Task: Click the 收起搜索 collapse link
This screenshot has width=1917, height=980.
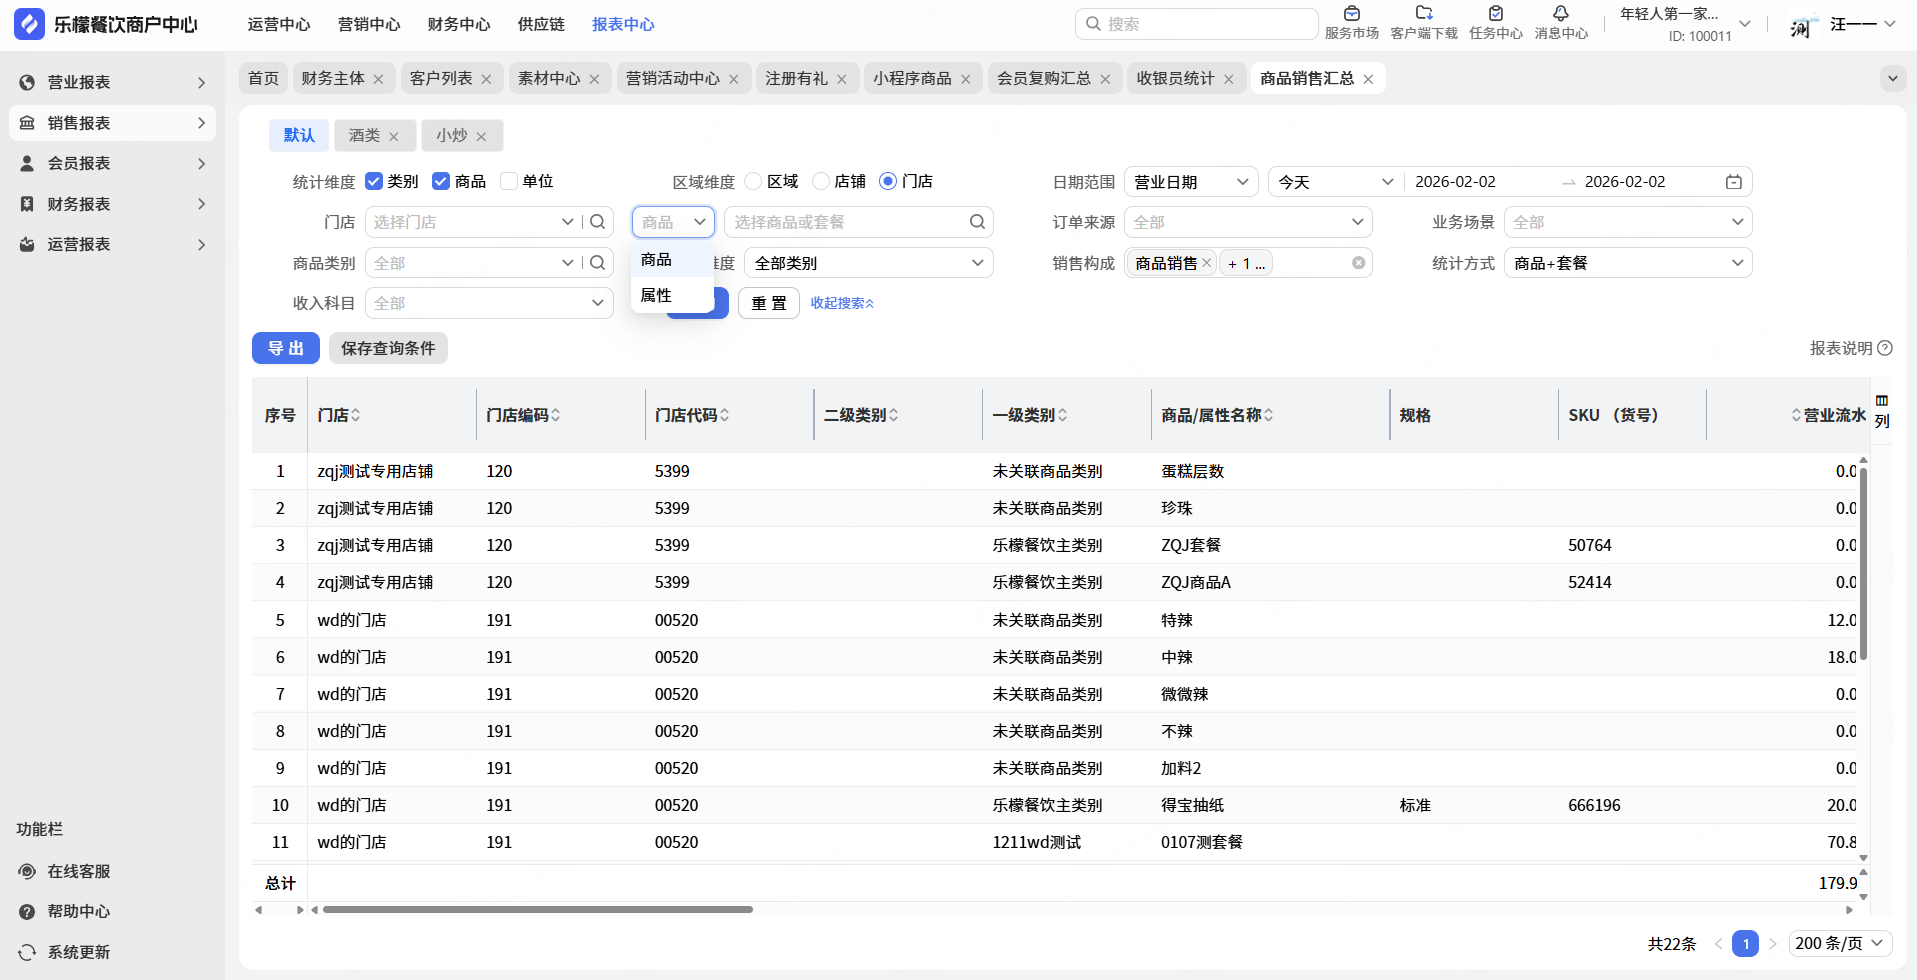Action: coord(842,303)
